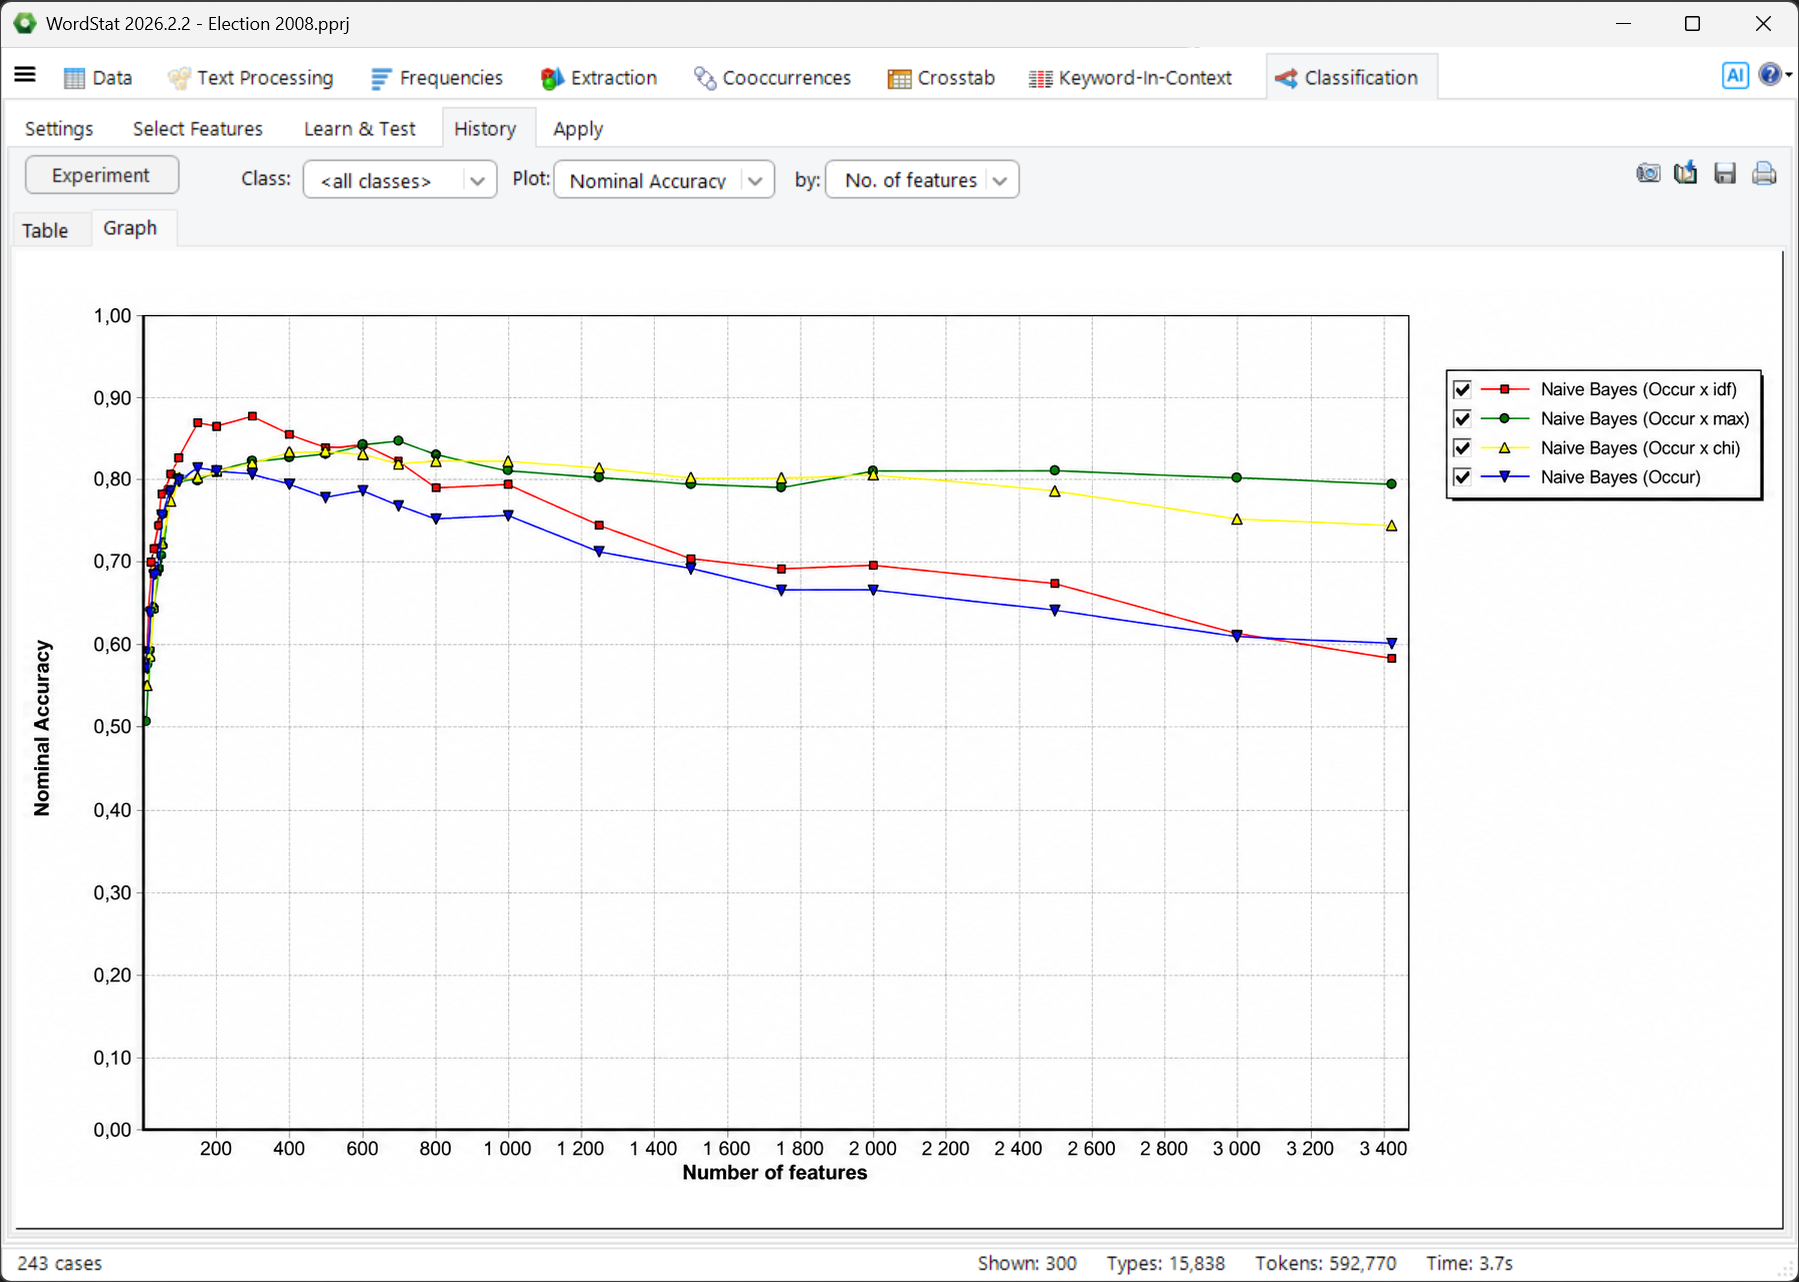
Task: Click the export graph icon
Action: point(1686,173)
